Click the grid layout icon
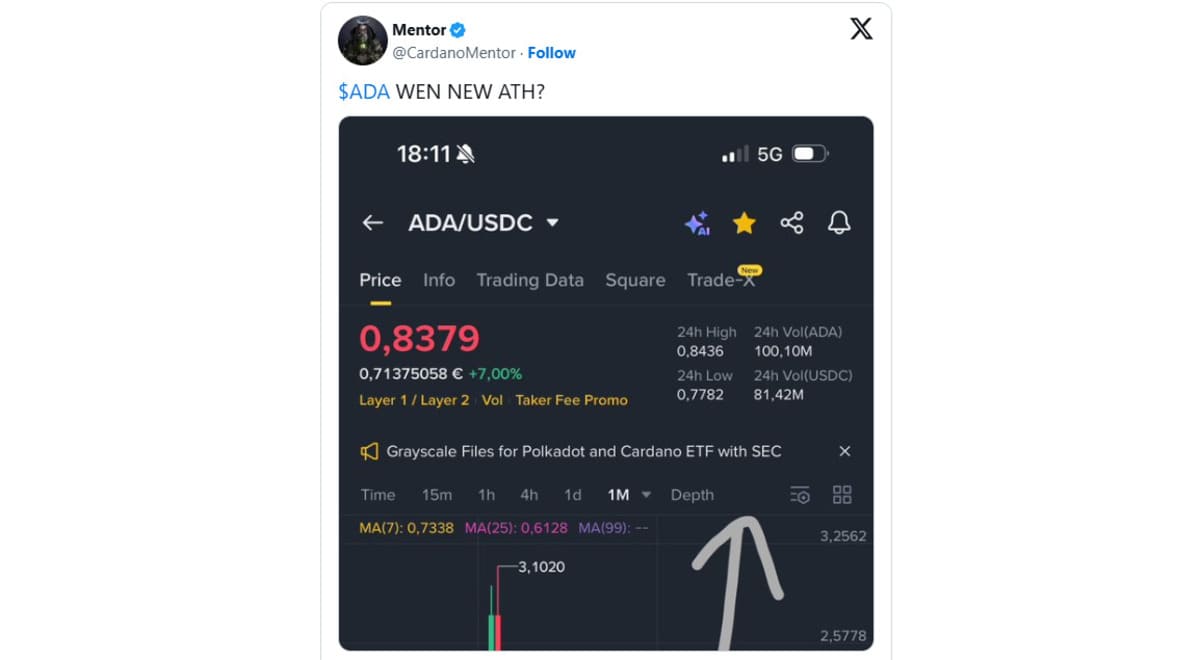The width and height of the screenshot is (1200, 660). click(x=842, y=495)
